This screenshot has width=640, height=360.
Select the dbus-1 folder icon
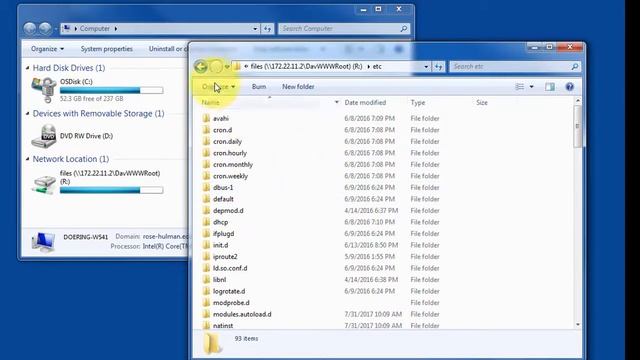[207, 188]
